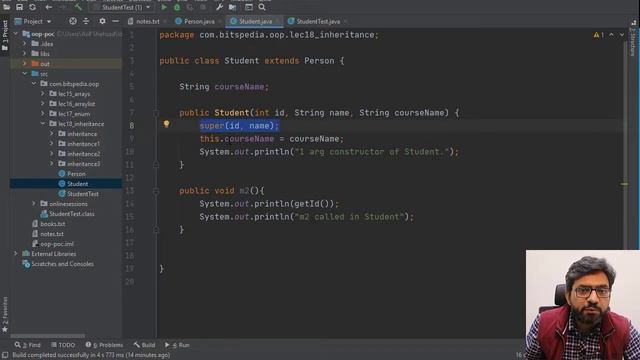Click the warning indicator in editor corner
640x360 pixels.
point(598,35)
